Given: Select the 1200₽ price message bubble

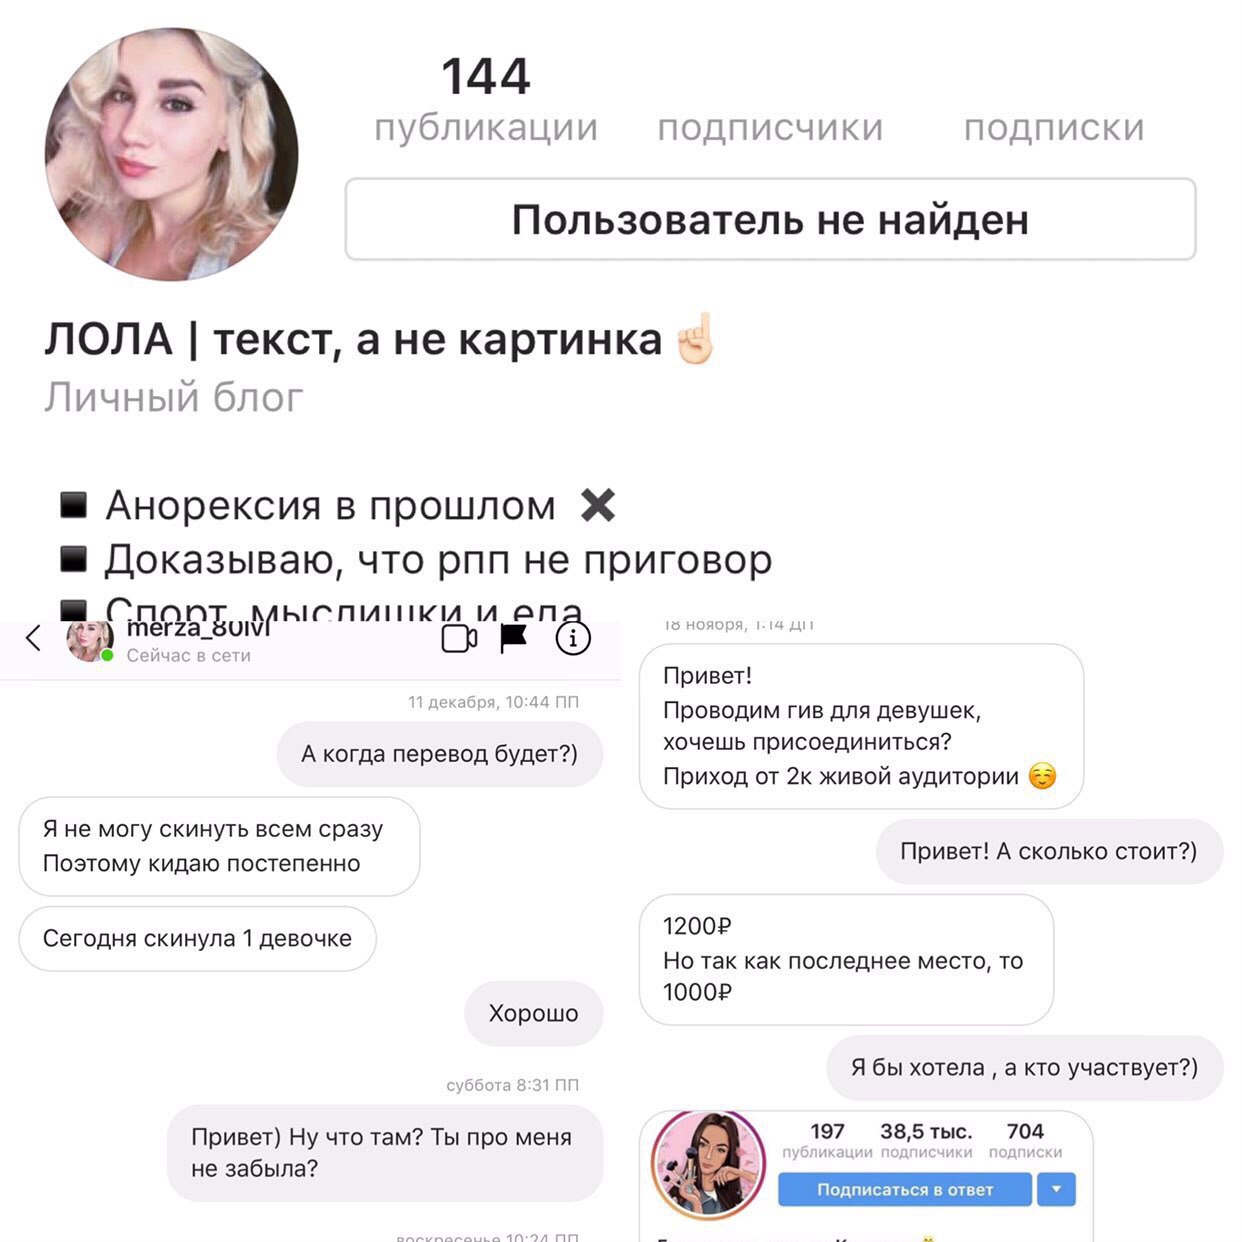Looking at the screenshot, I should pyautogui.click(x=846, y=959).
